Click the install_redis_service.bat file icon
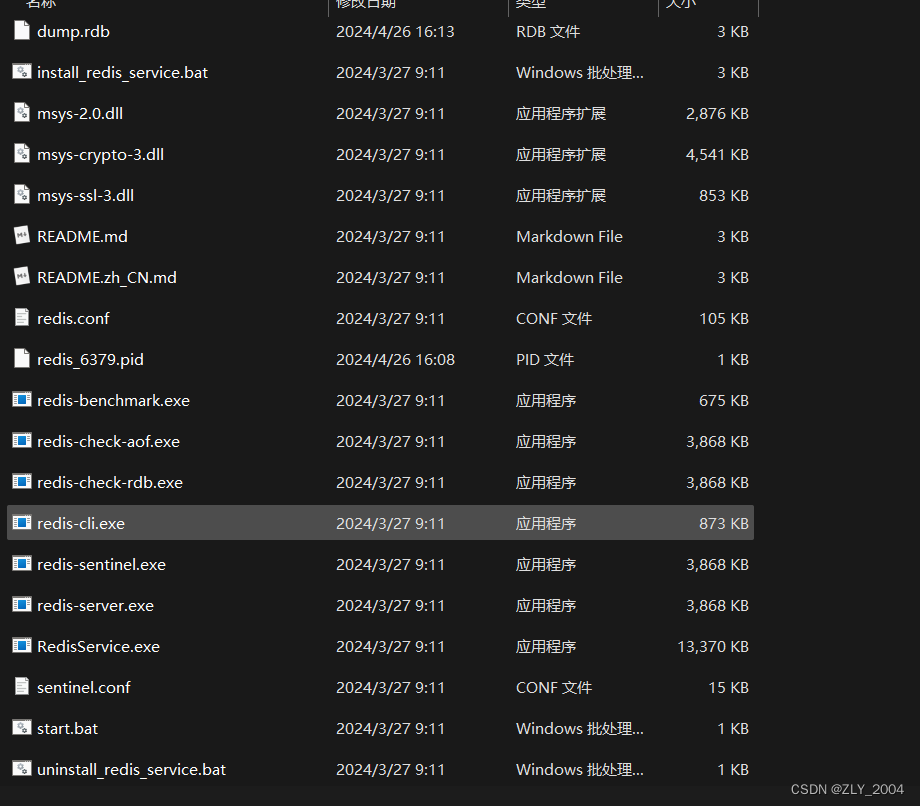Image resolution: width=920 pixels, height=806 pixels. tap(22, 72)
